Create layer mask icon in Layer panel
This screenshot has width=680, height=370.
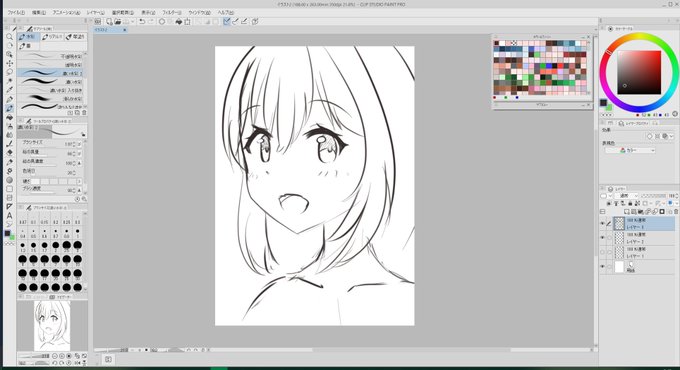662,212
